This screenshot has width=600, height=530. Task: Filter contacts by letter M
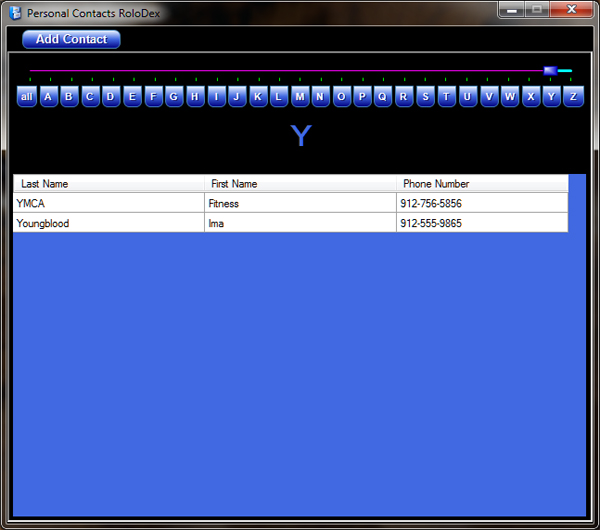[x=300, y=96]
